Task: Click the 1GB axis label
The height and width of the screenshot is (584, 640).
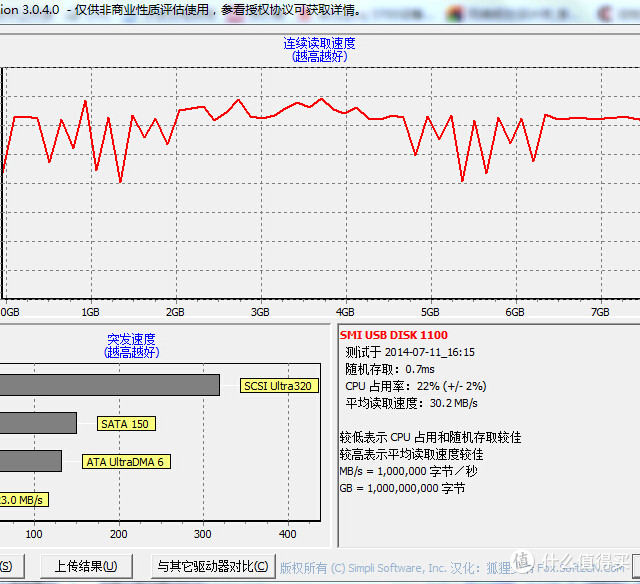Action: [x=91, y=312]
